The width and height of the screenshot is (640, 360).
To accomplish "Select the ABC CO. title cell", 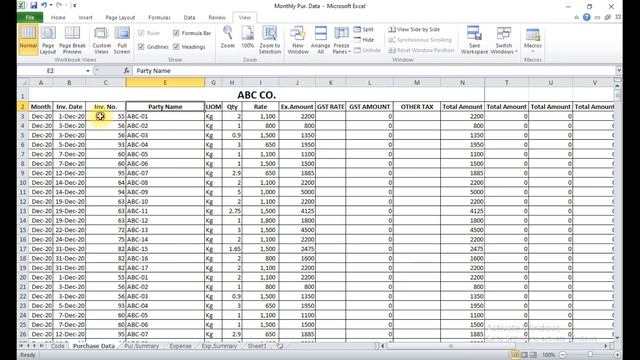I will 256,95.
